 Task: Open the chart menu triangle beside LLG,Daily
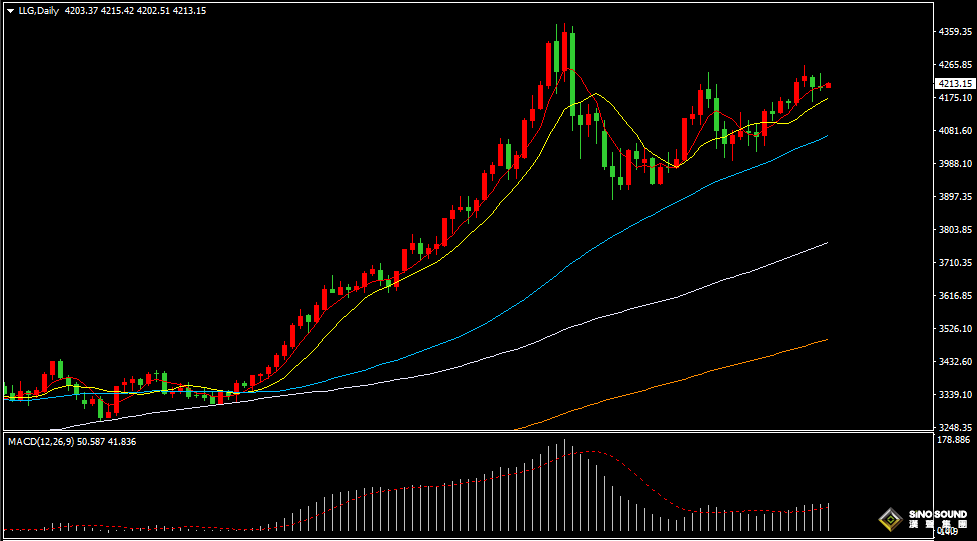(x=10, y=11)
